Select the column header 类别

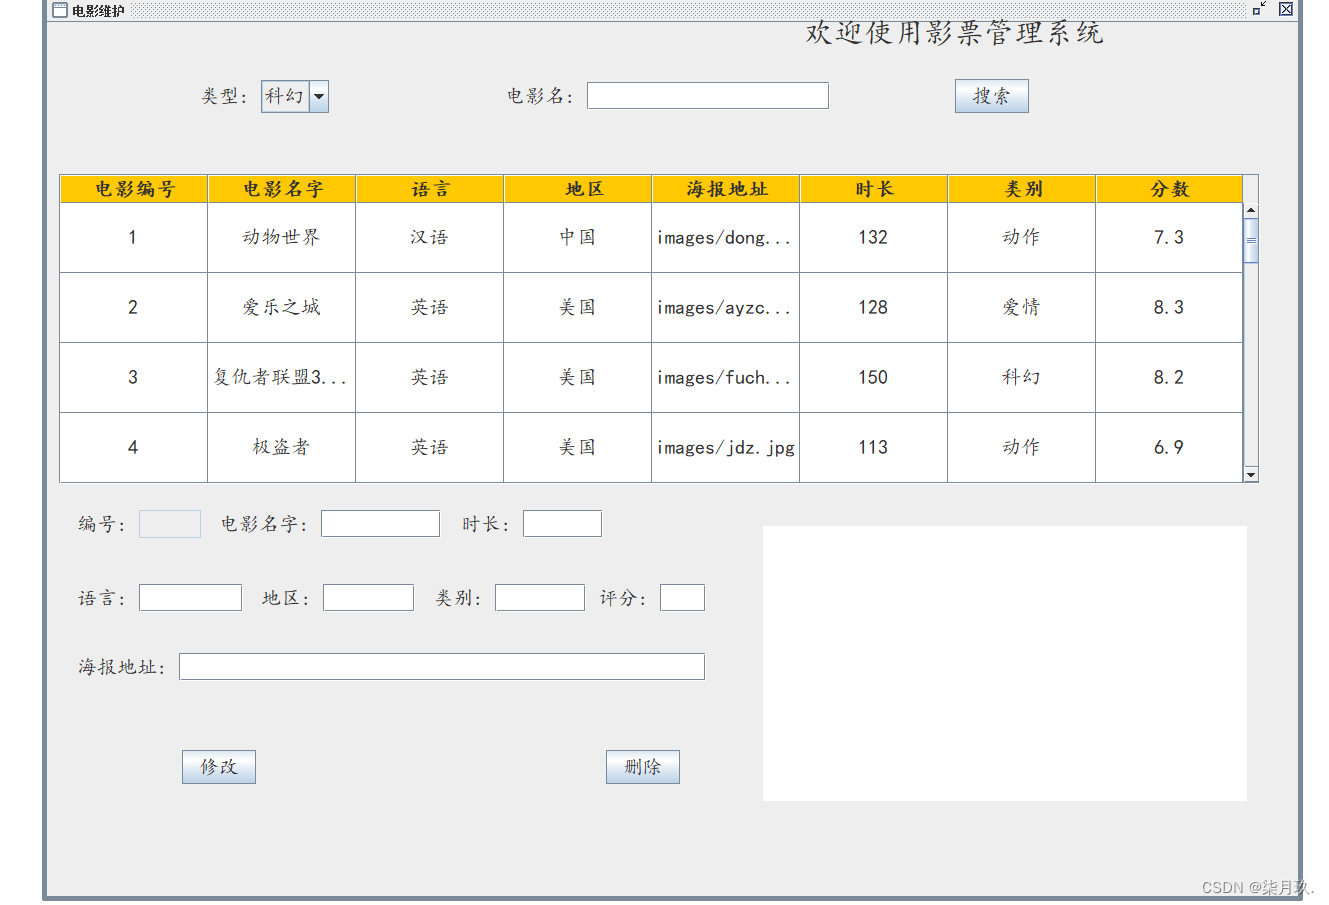[1022, 189]
